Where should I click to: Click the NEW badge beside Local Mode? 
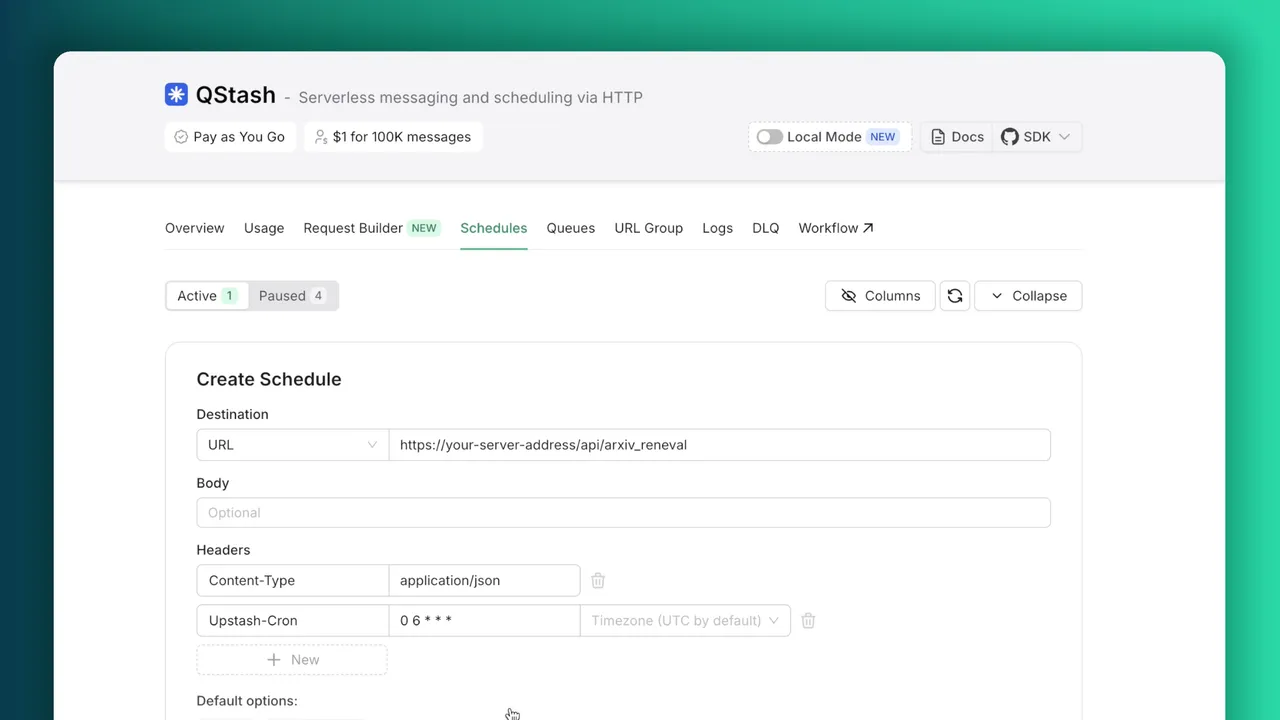pyautogui.click(x=882, y=137)
